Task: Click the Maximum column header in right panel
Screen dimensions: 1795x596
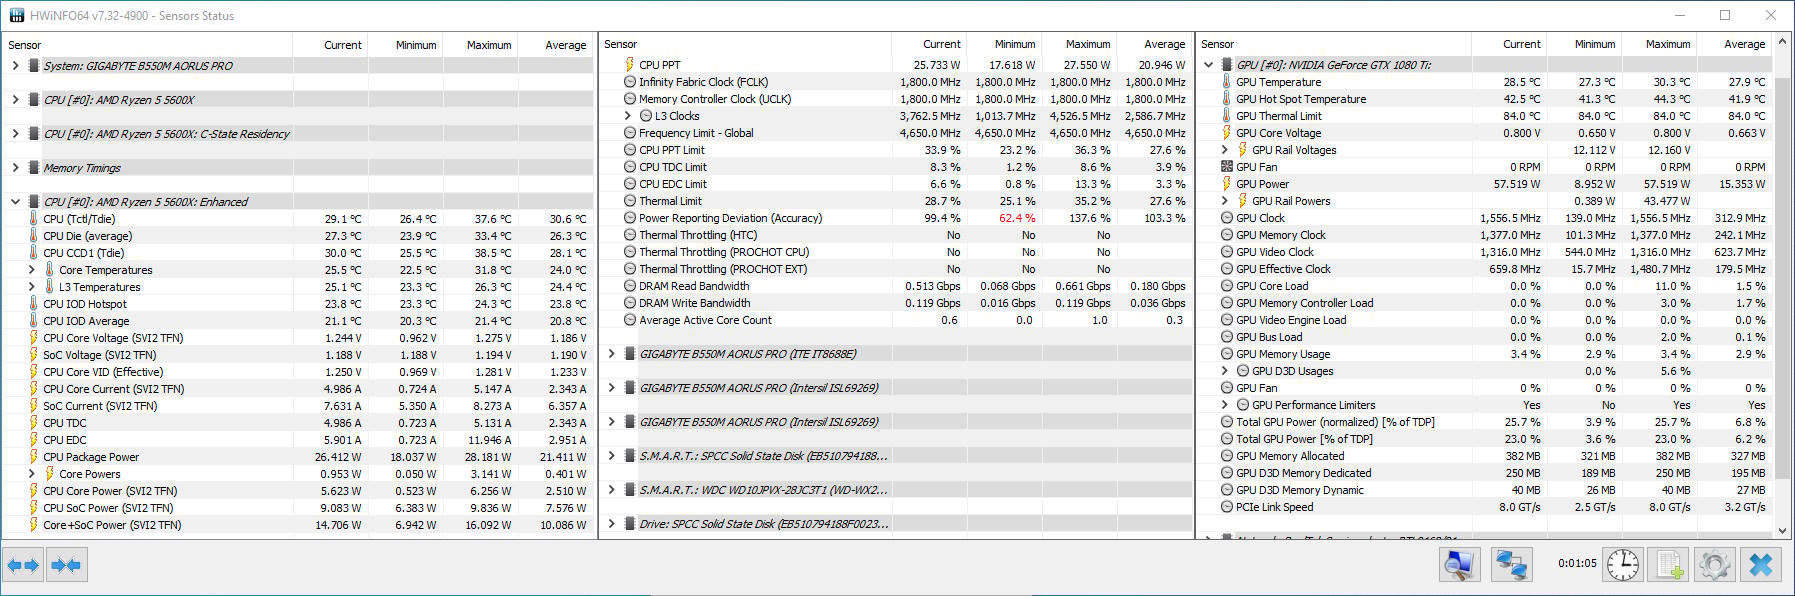Action: tap(1657, 44)
